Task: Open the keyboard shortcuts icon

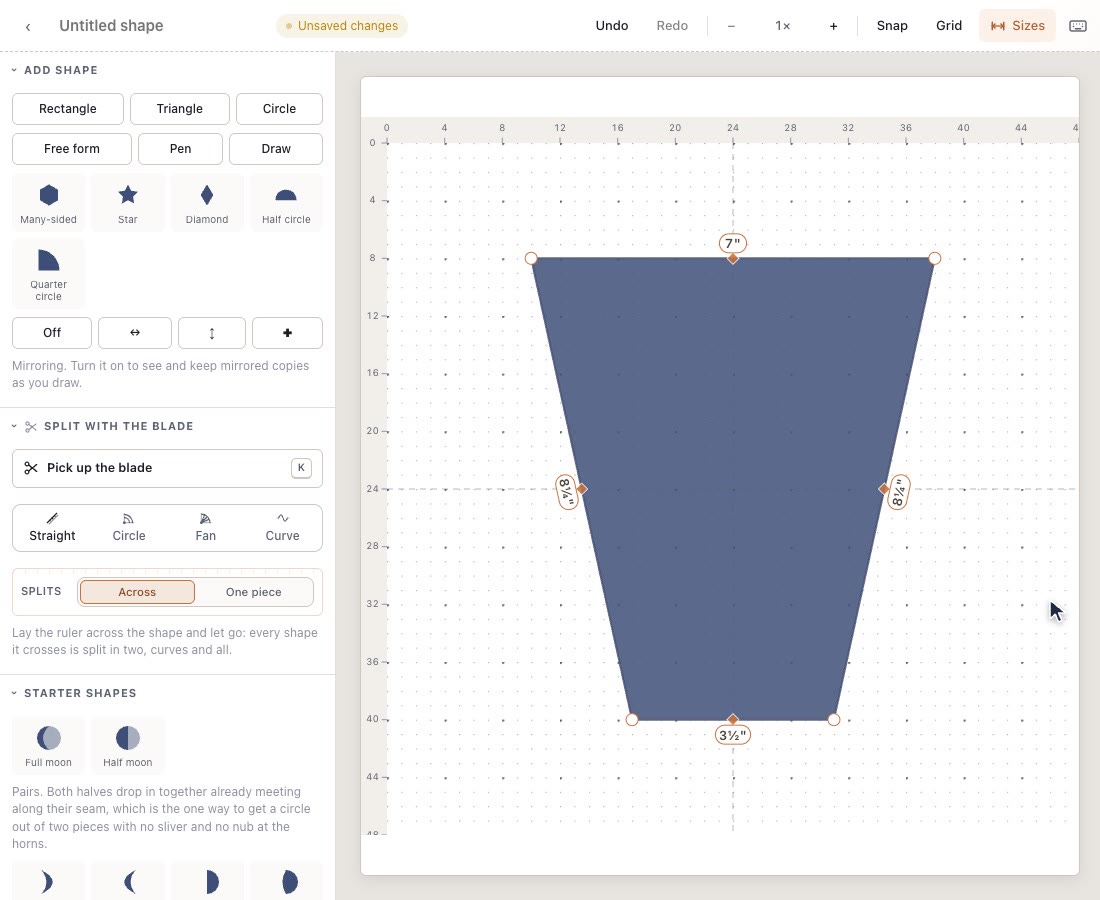Action: pyautogui.click(x=1078, y=26)
